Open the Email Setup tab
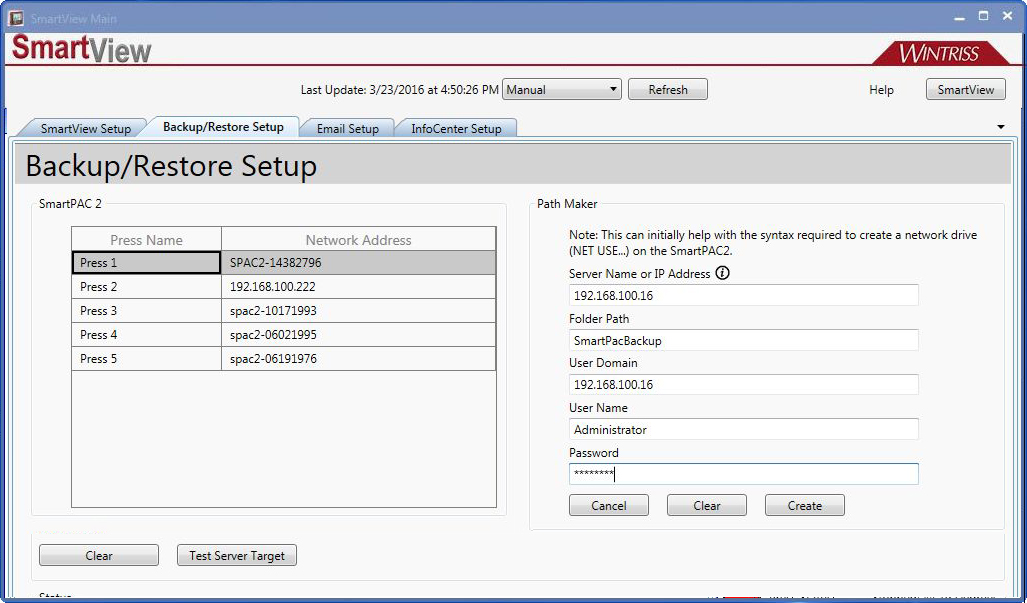This screenshot has height=603, width=1027. (x=348, y=128)
